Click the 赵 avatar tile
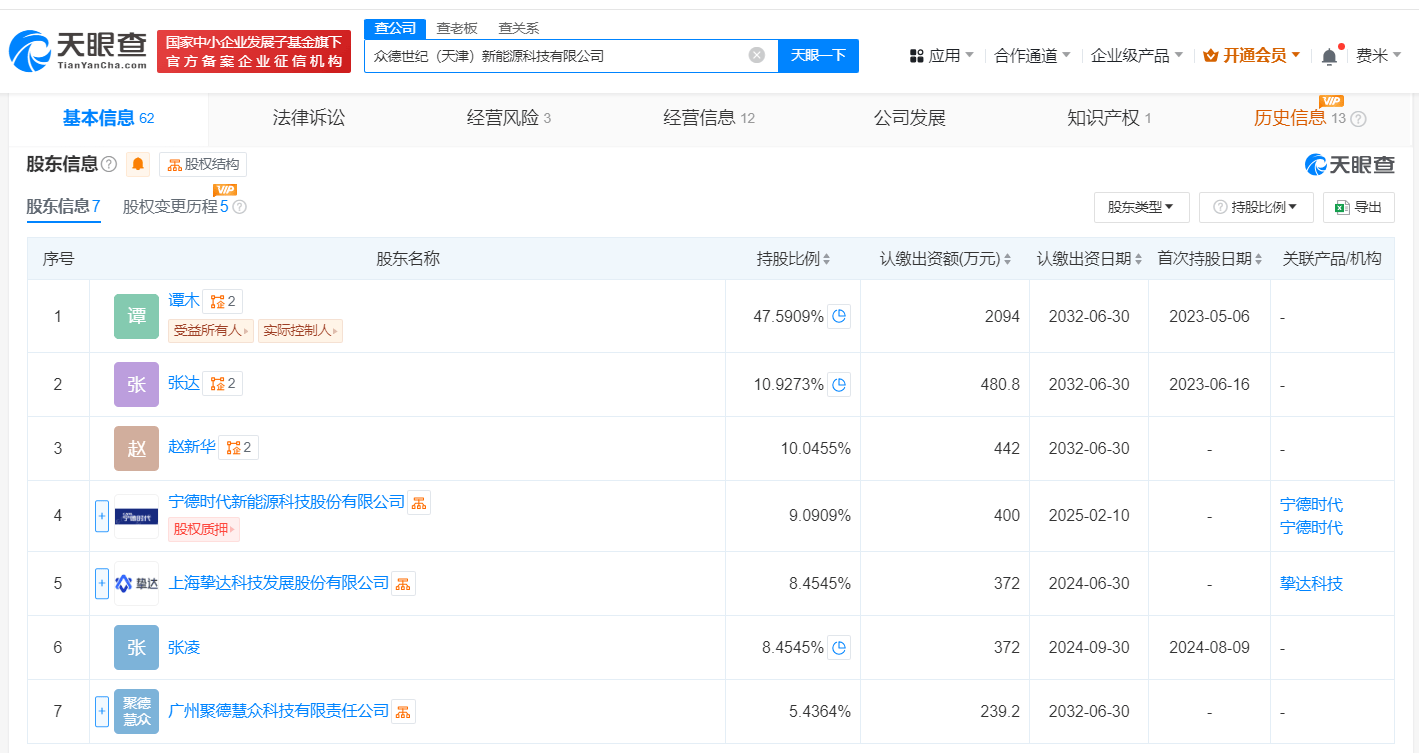Screen dimensions: 1419x753 coord(136,448)
